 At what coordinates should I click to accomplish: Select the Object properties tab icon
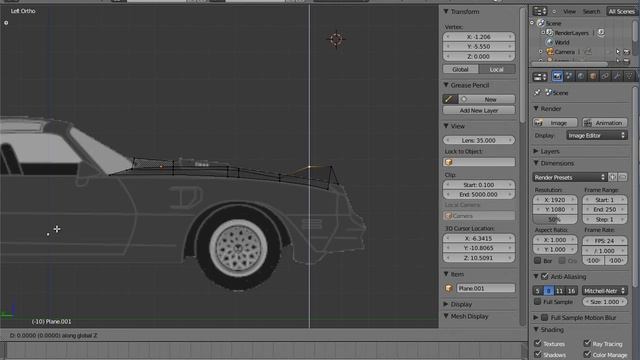[593, 76]
